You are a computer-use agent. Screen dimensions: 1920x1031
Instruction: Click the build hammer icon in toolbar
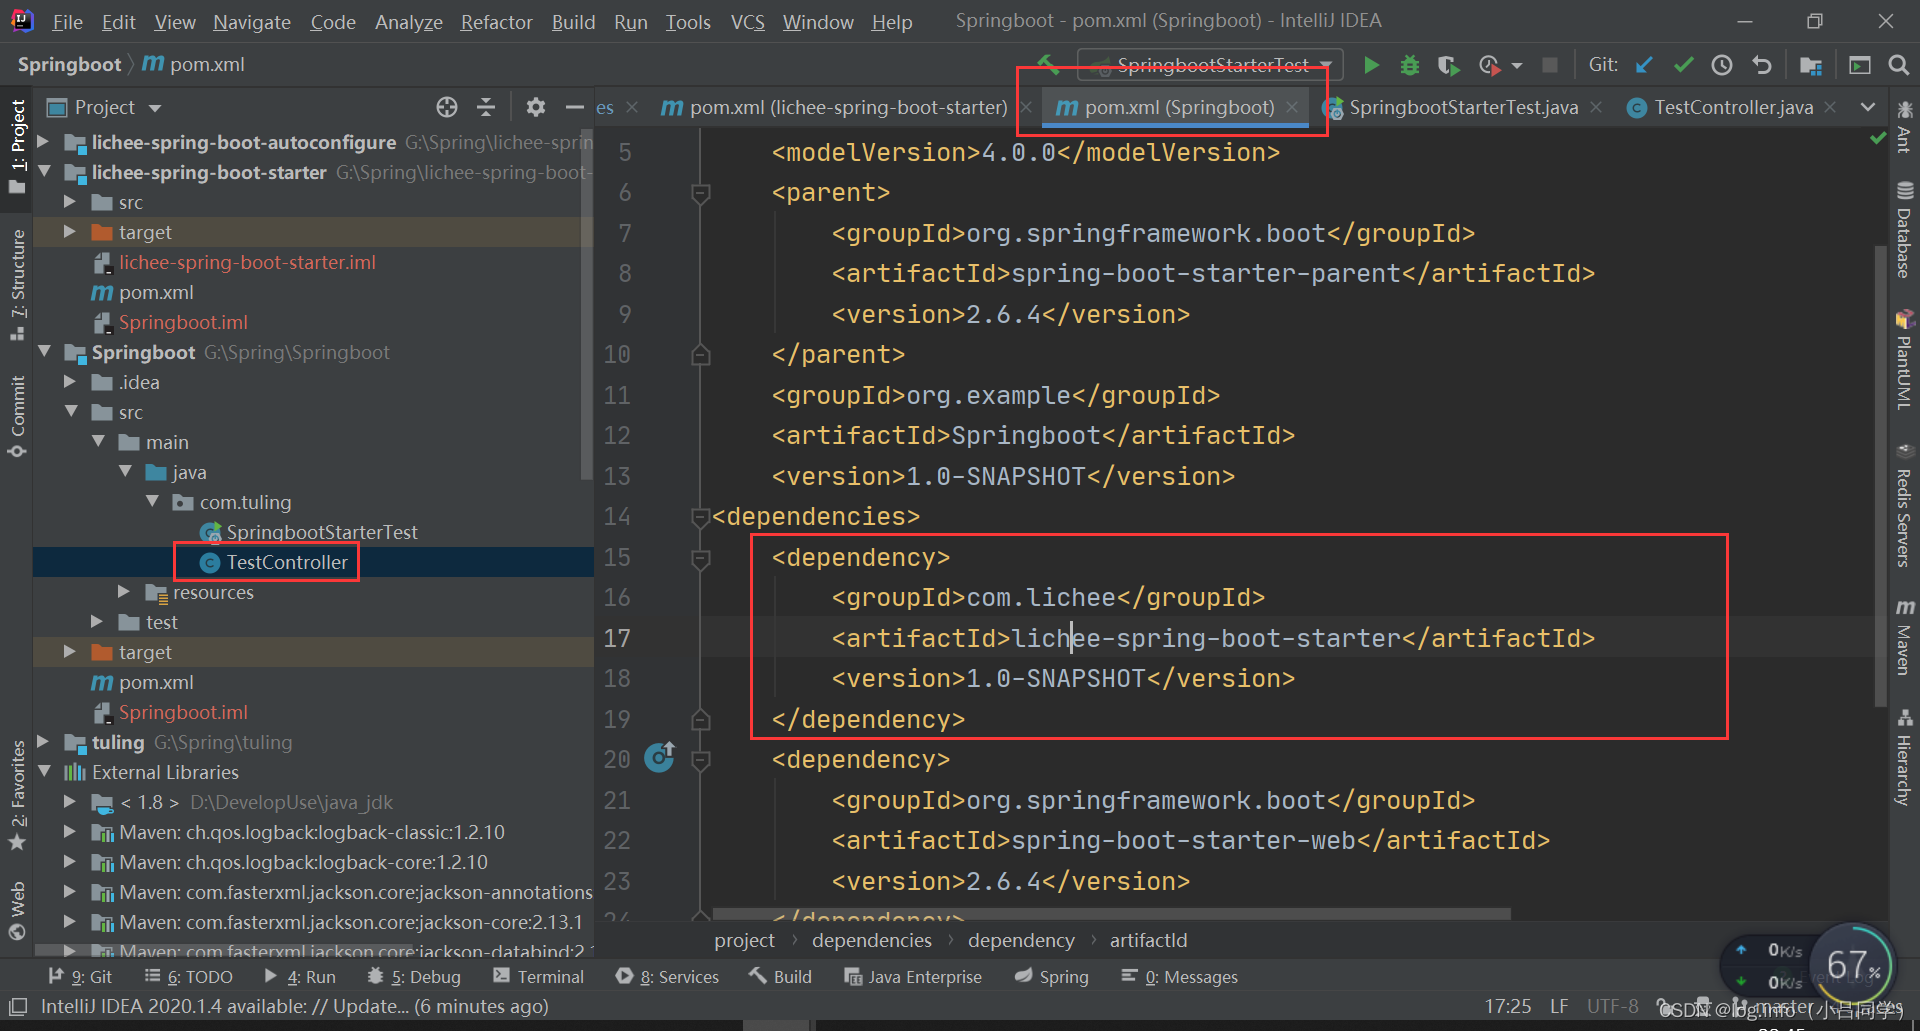[1047, 64]
